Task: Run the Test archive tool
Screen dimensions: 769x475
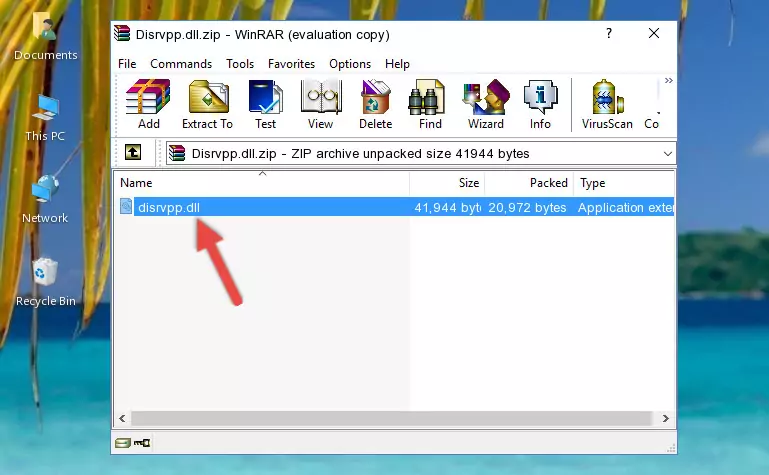Action: click(x=265, y=104)
